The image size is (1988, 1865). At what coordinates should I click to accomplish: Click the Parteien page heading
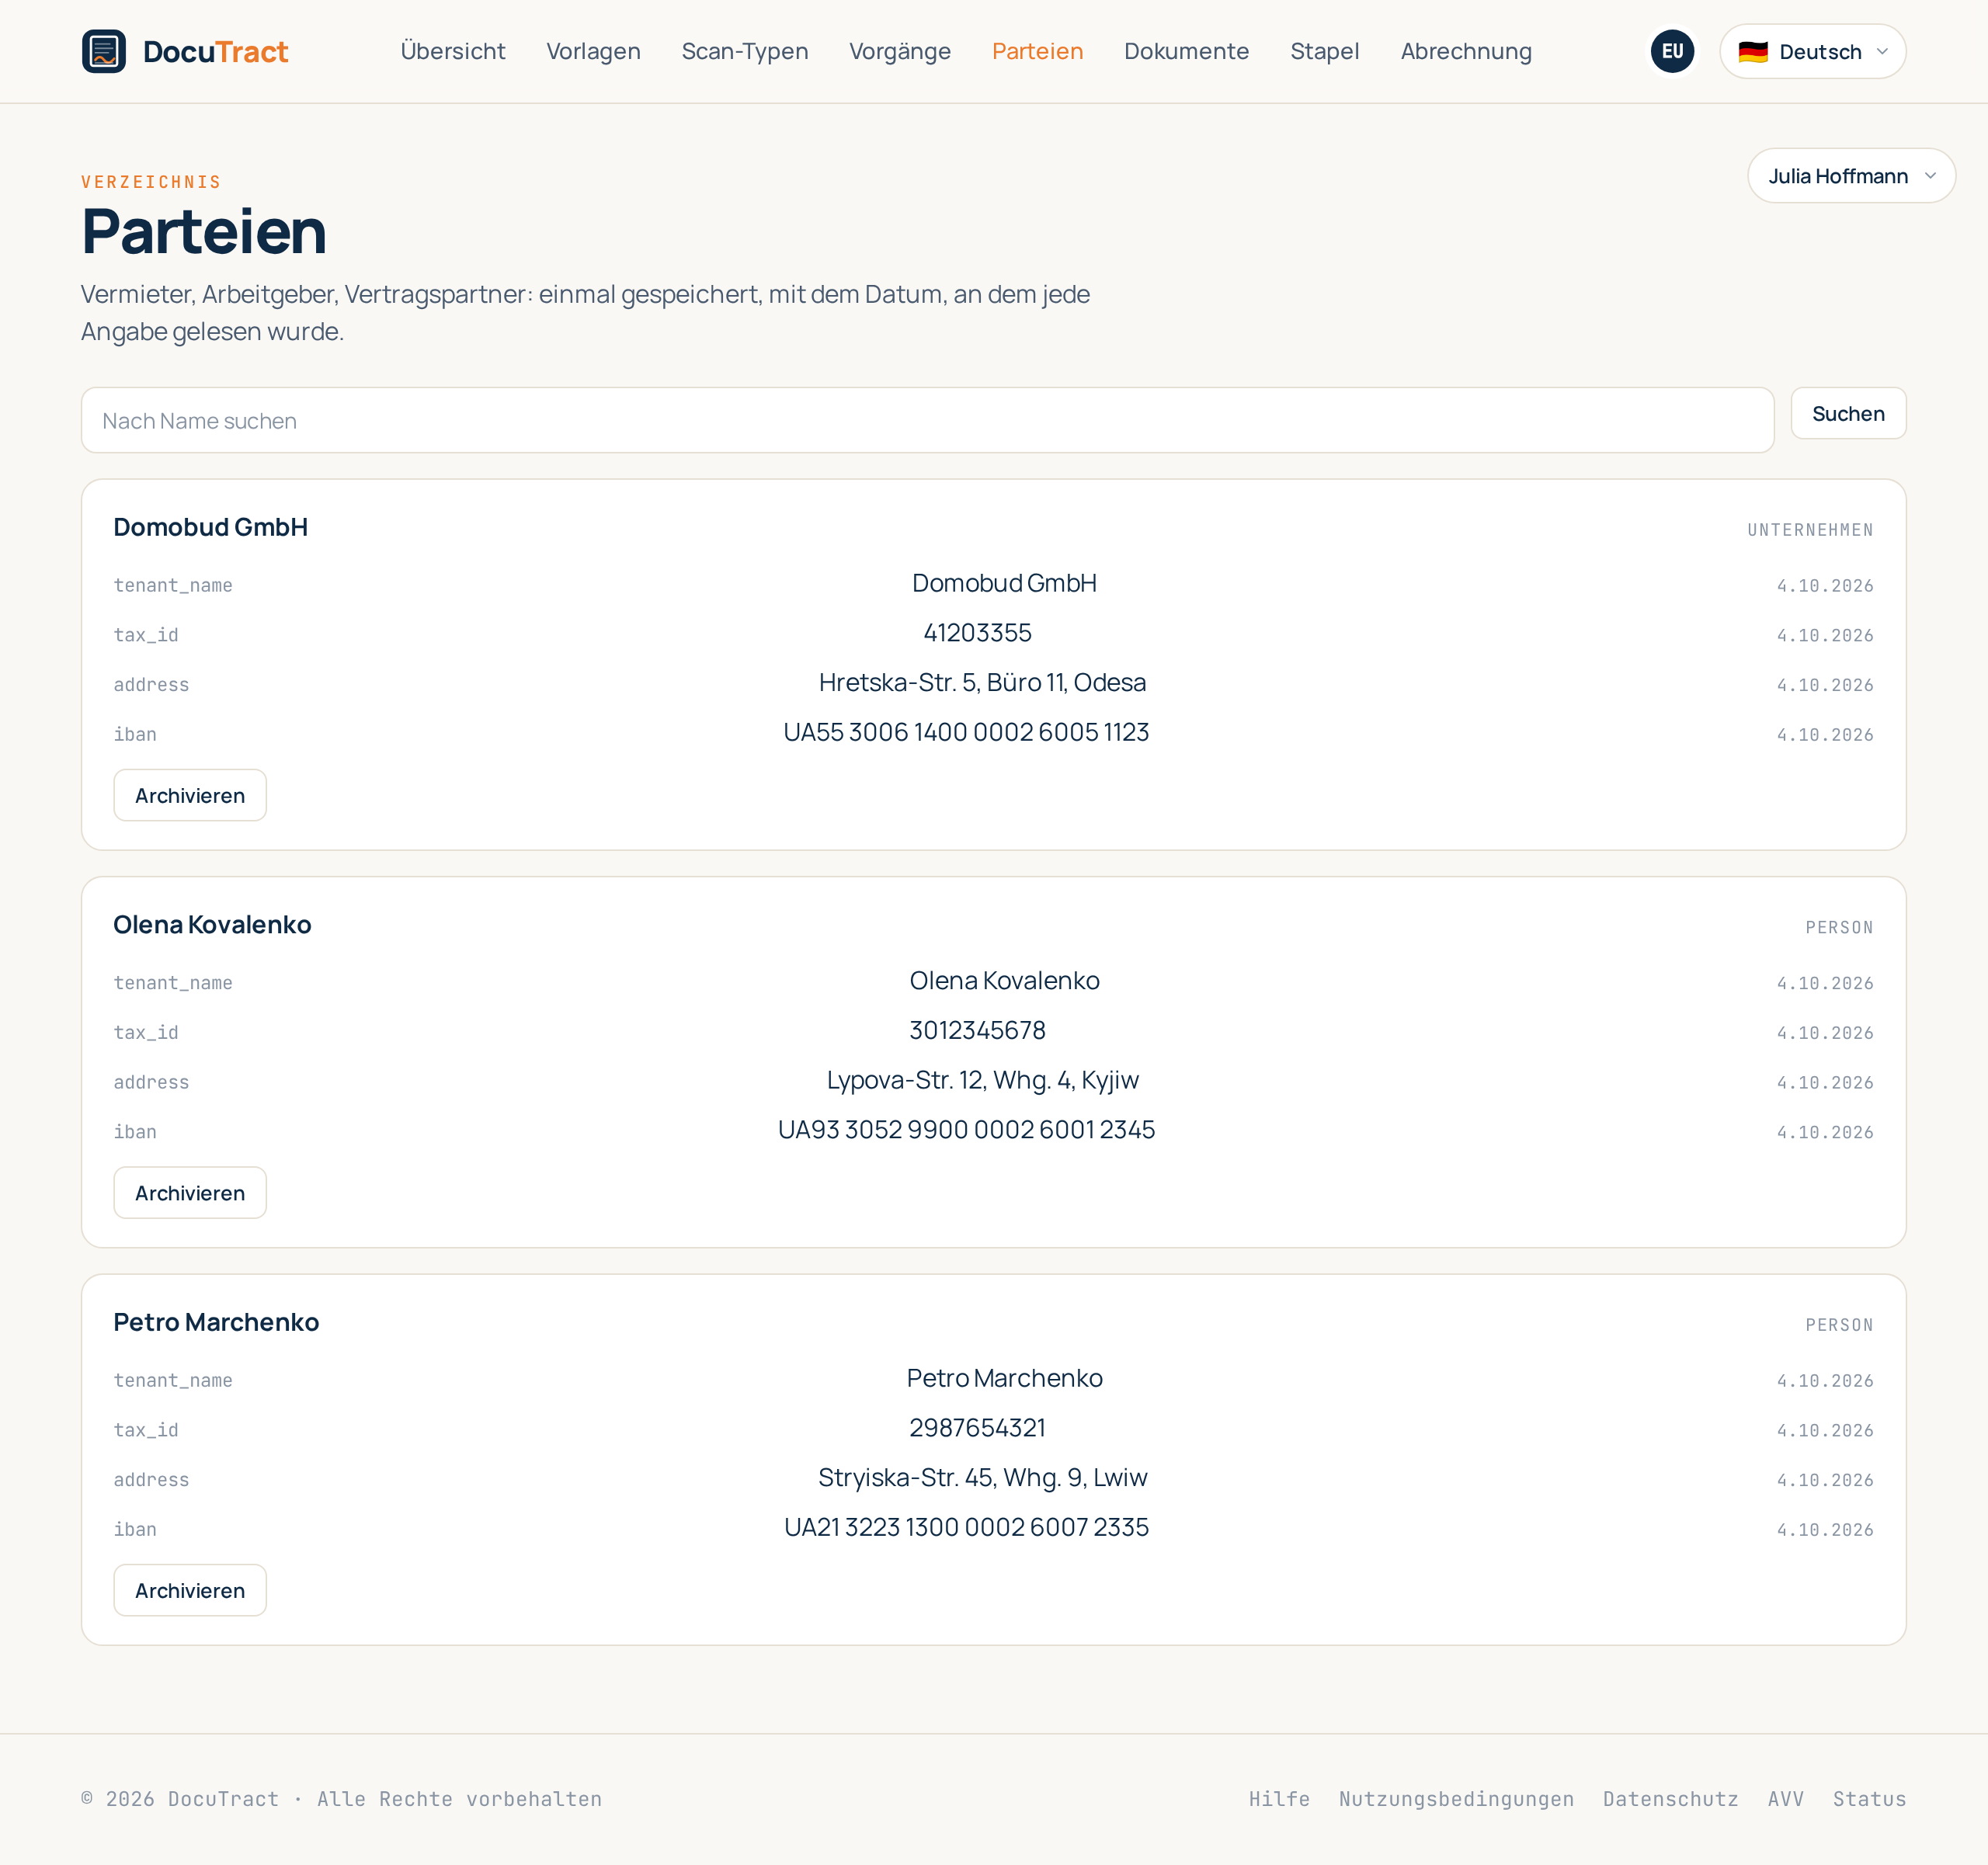[204, 231]
